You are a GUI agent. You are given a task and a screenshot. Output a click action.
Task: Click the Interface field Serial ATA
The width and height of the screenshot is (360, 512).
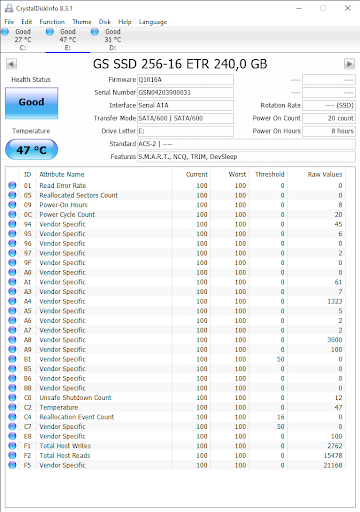(x=185, y=105)
